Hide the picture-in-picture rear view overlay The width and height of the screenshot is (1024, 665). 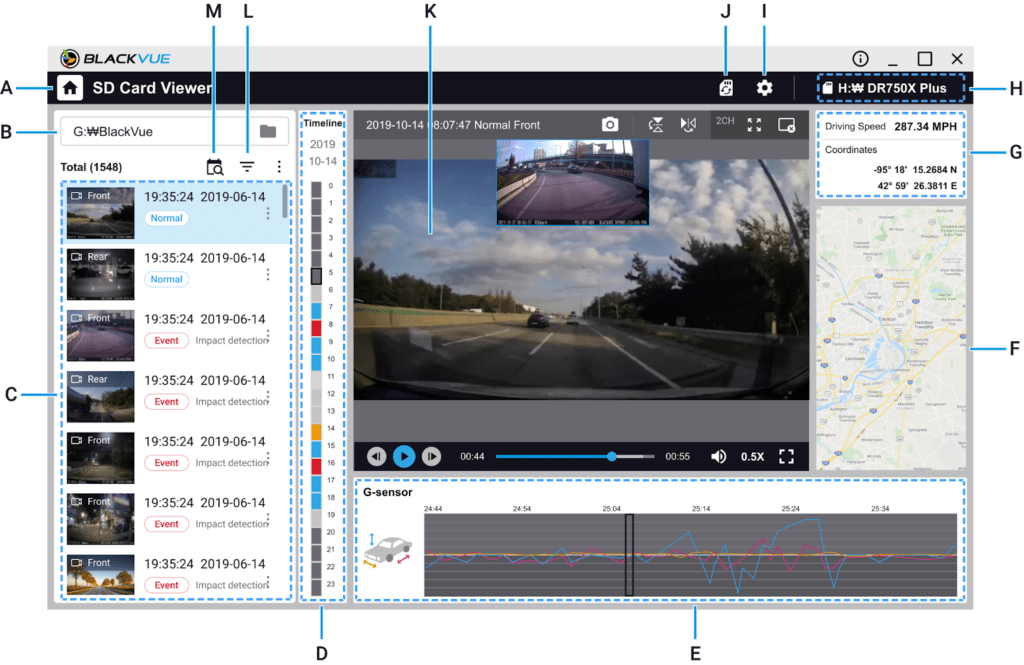[x=786, y=125]
